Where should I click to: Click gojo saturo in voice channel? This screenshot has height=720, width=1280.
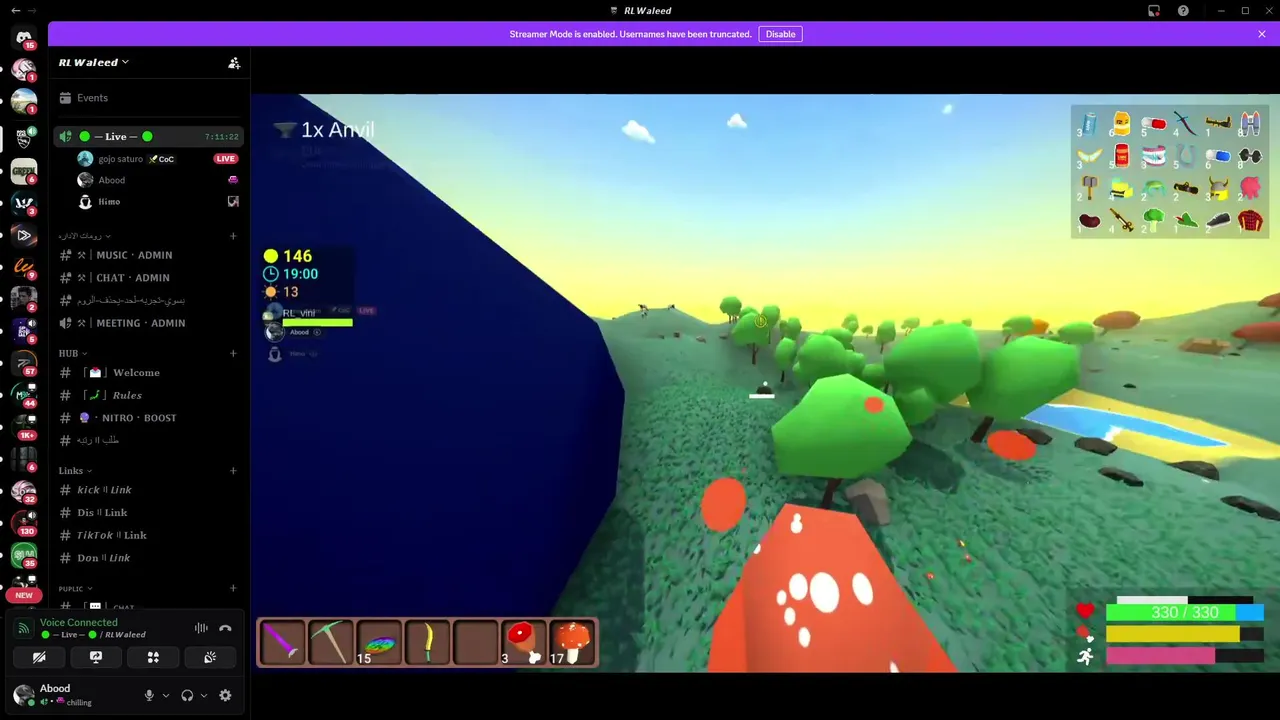click(x=120, y=159)
